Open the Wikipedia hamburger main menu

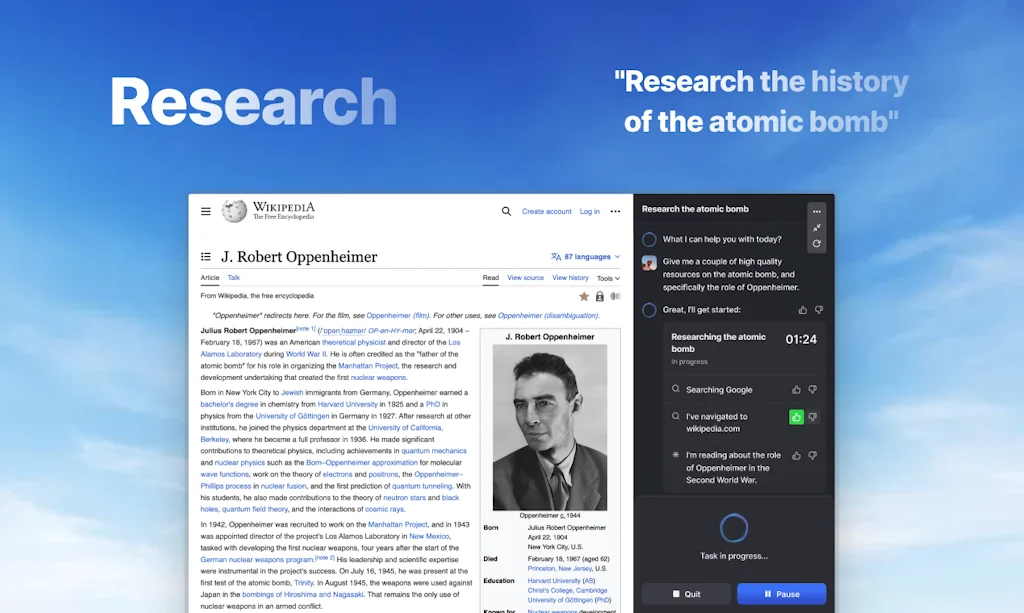point(206,211)
